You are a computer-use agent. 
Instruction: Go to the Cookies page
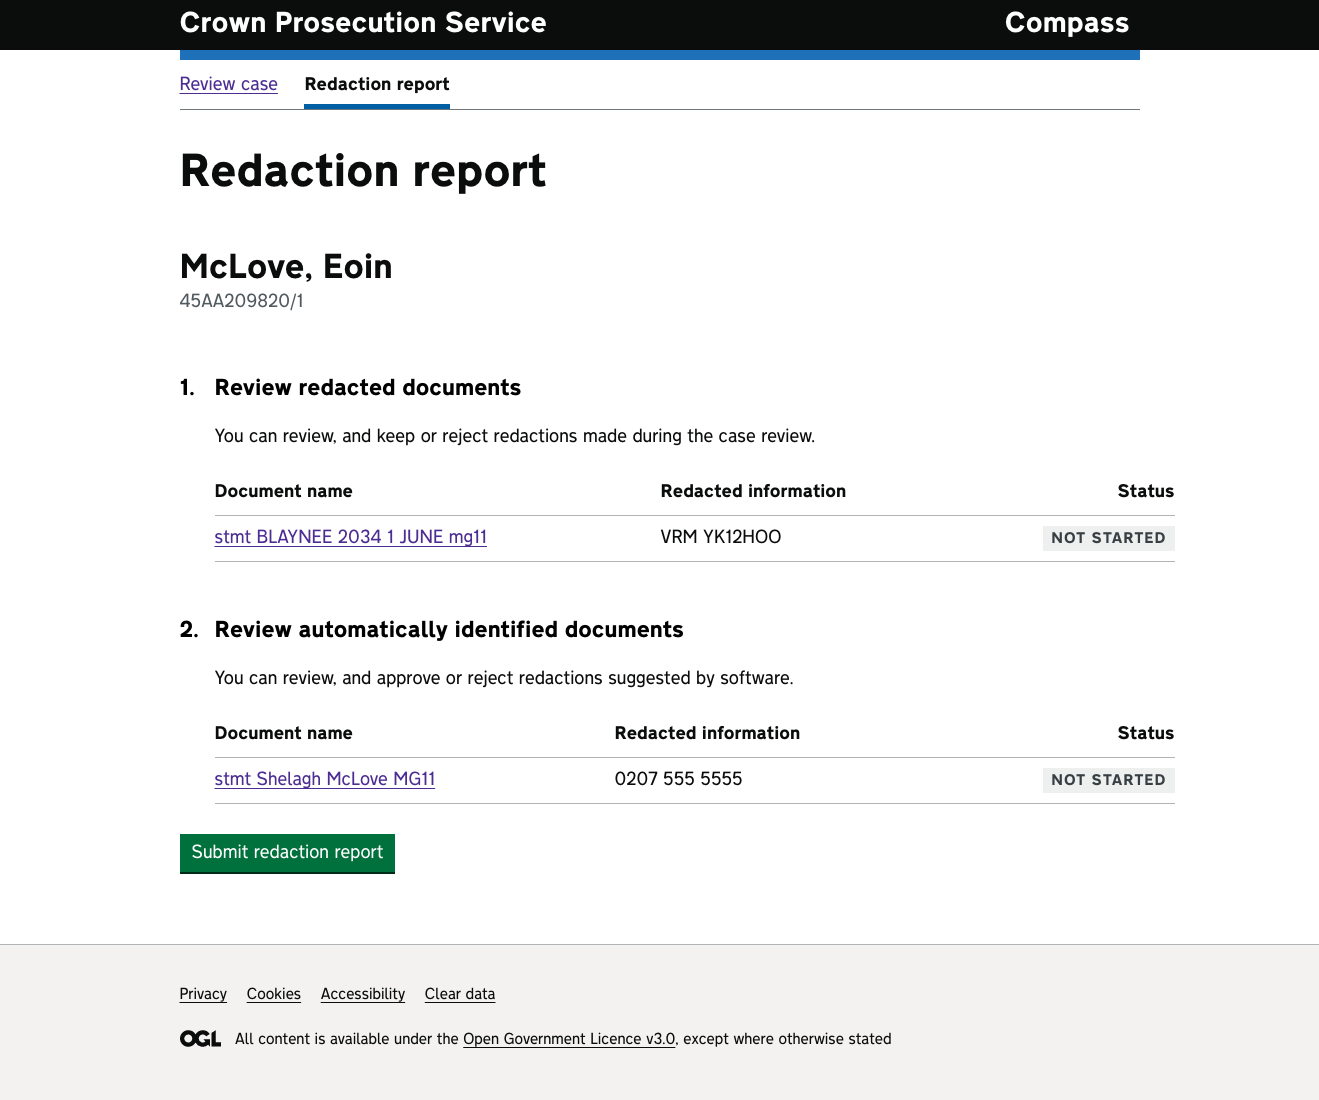point(273,994)
